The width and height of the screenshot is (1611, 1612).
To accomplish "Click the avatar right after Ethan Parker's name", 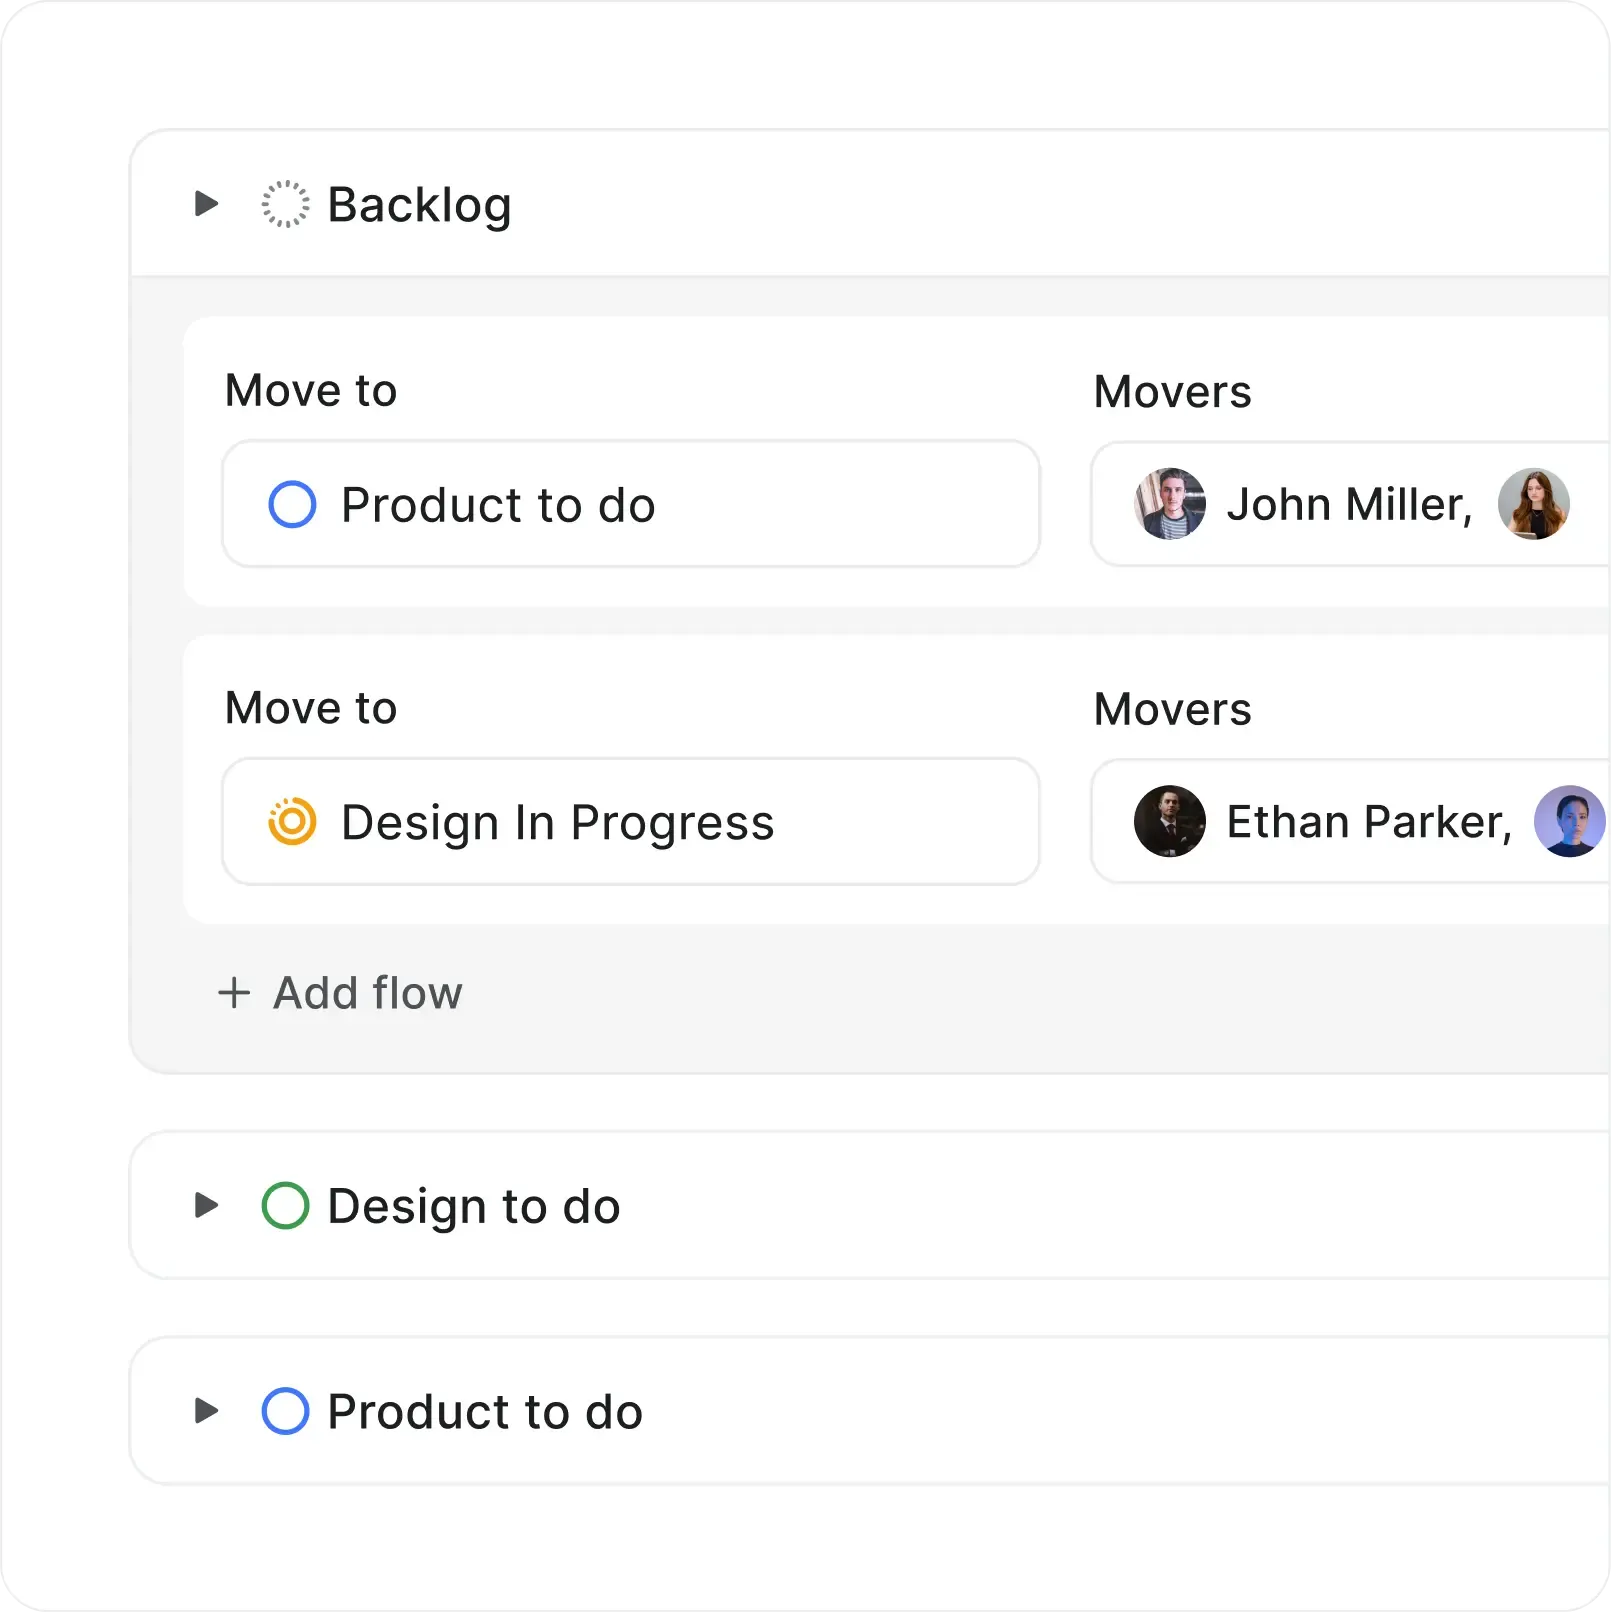I will pos(1568,821).
